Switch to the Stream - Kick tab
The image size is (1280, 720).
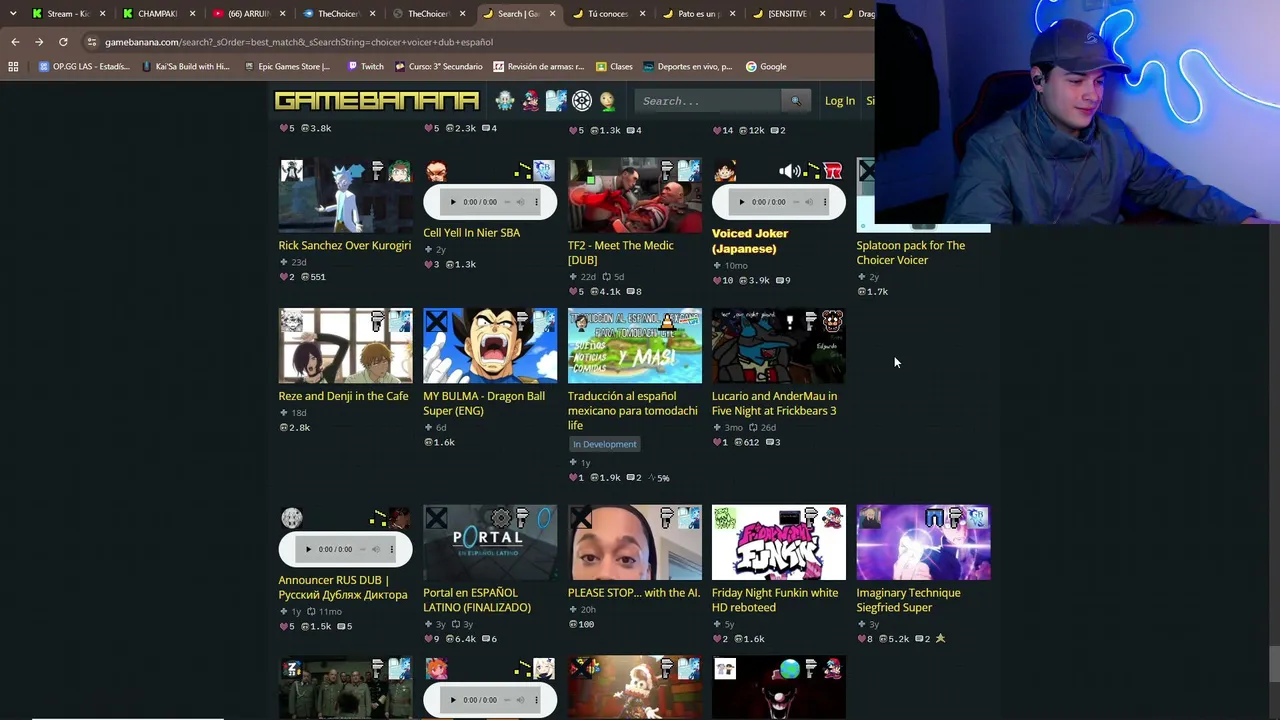68,14
